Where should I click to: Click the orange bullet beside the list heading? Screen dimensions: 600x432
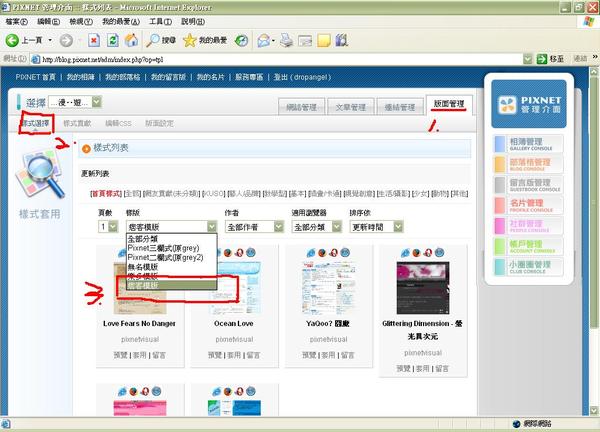(86, 148)
